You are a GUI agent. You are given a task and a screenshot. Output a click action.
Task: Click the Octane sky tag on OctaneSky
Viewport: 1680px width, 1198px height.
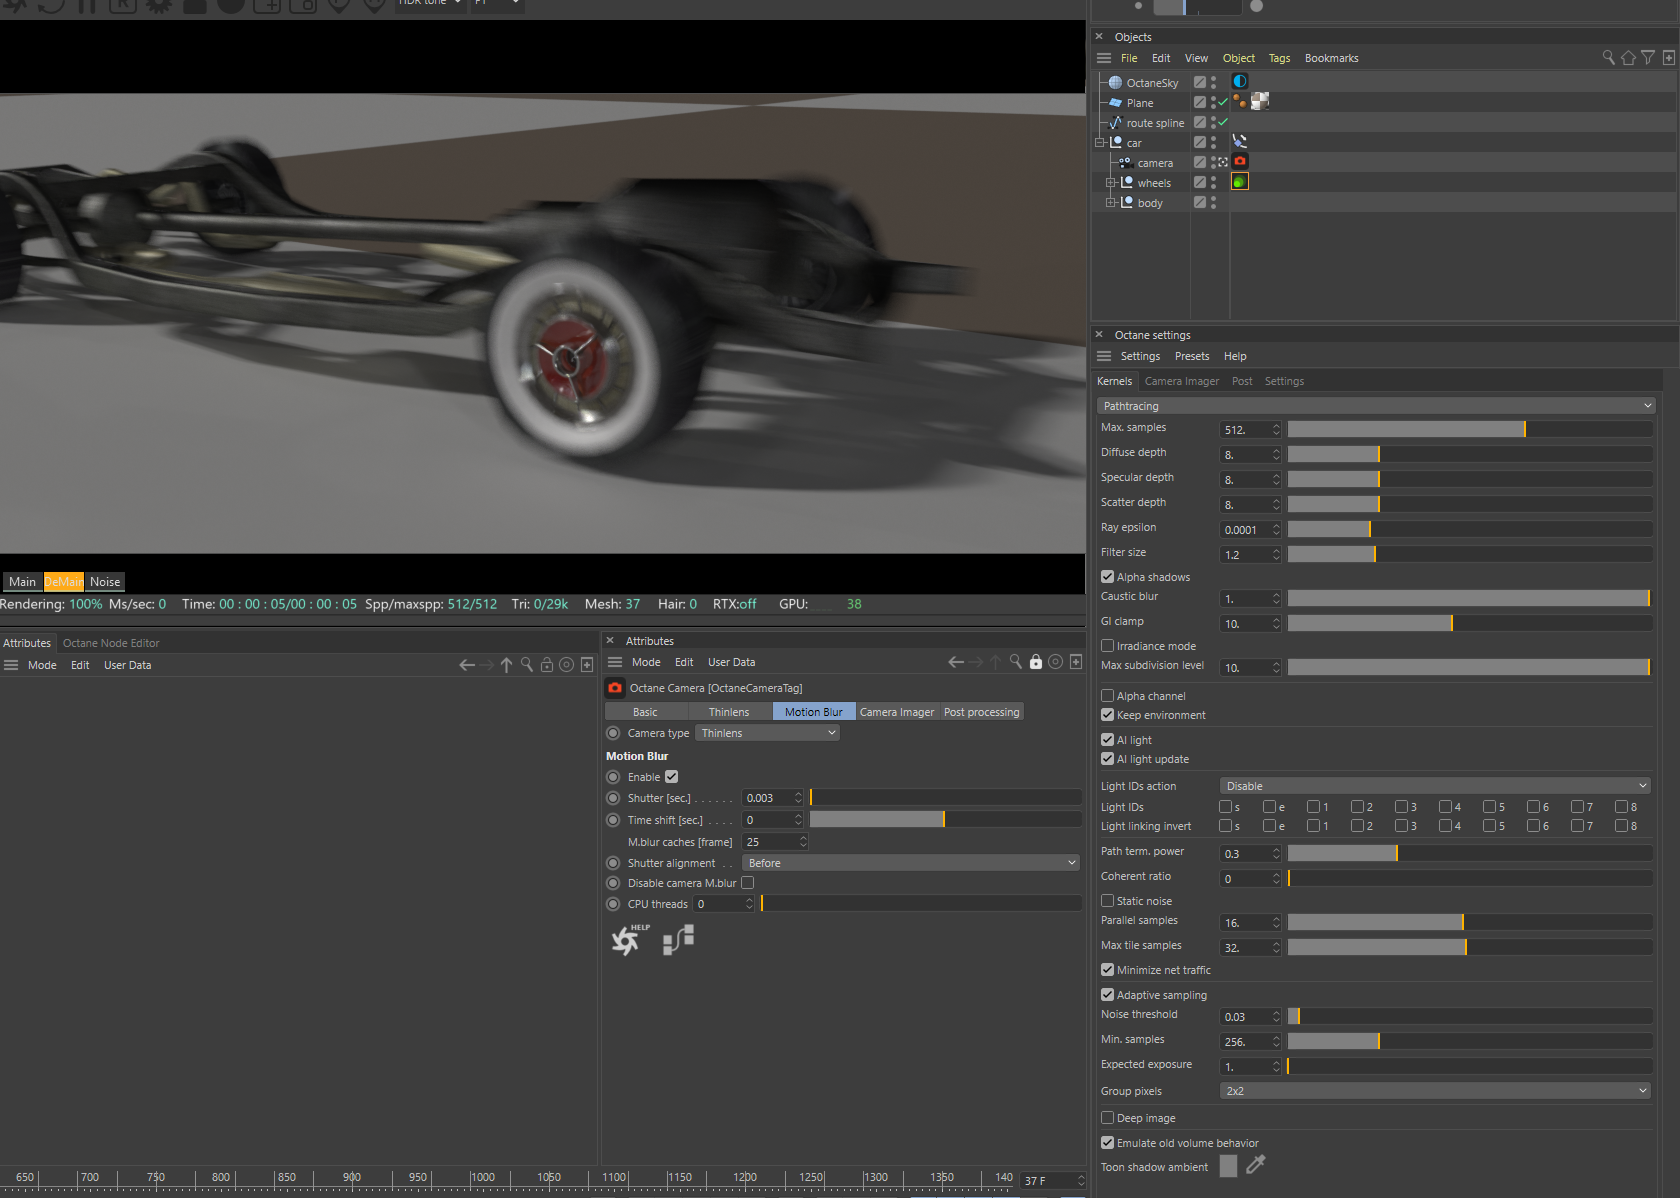click(1240, 82)
